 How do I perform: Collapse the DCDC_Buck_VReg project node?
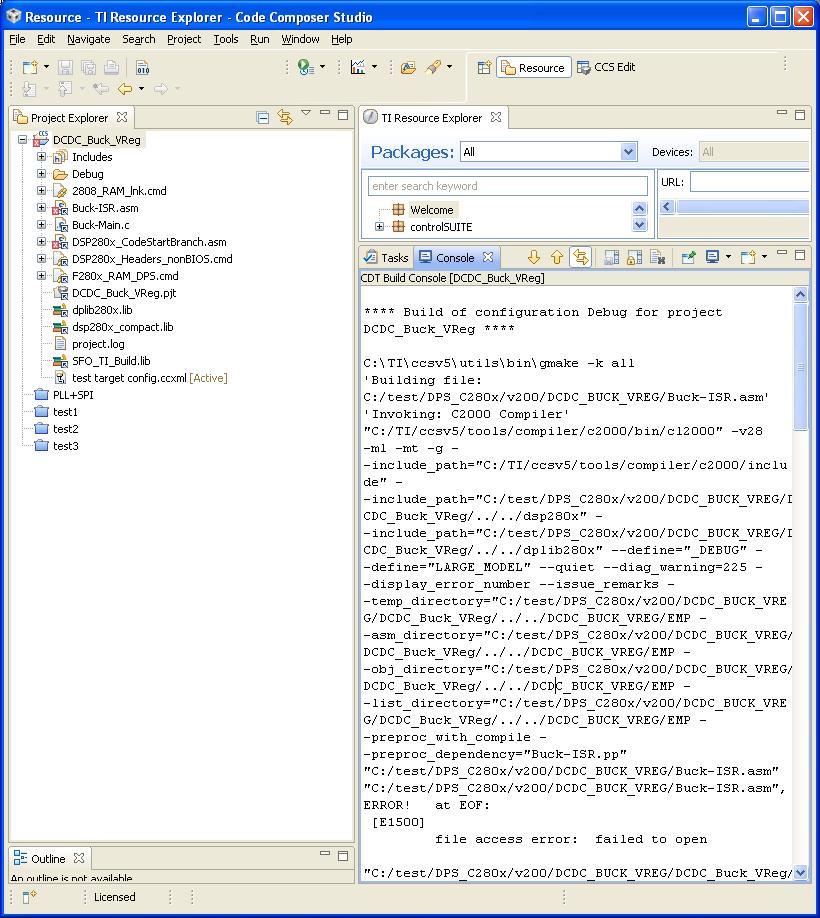22,140
